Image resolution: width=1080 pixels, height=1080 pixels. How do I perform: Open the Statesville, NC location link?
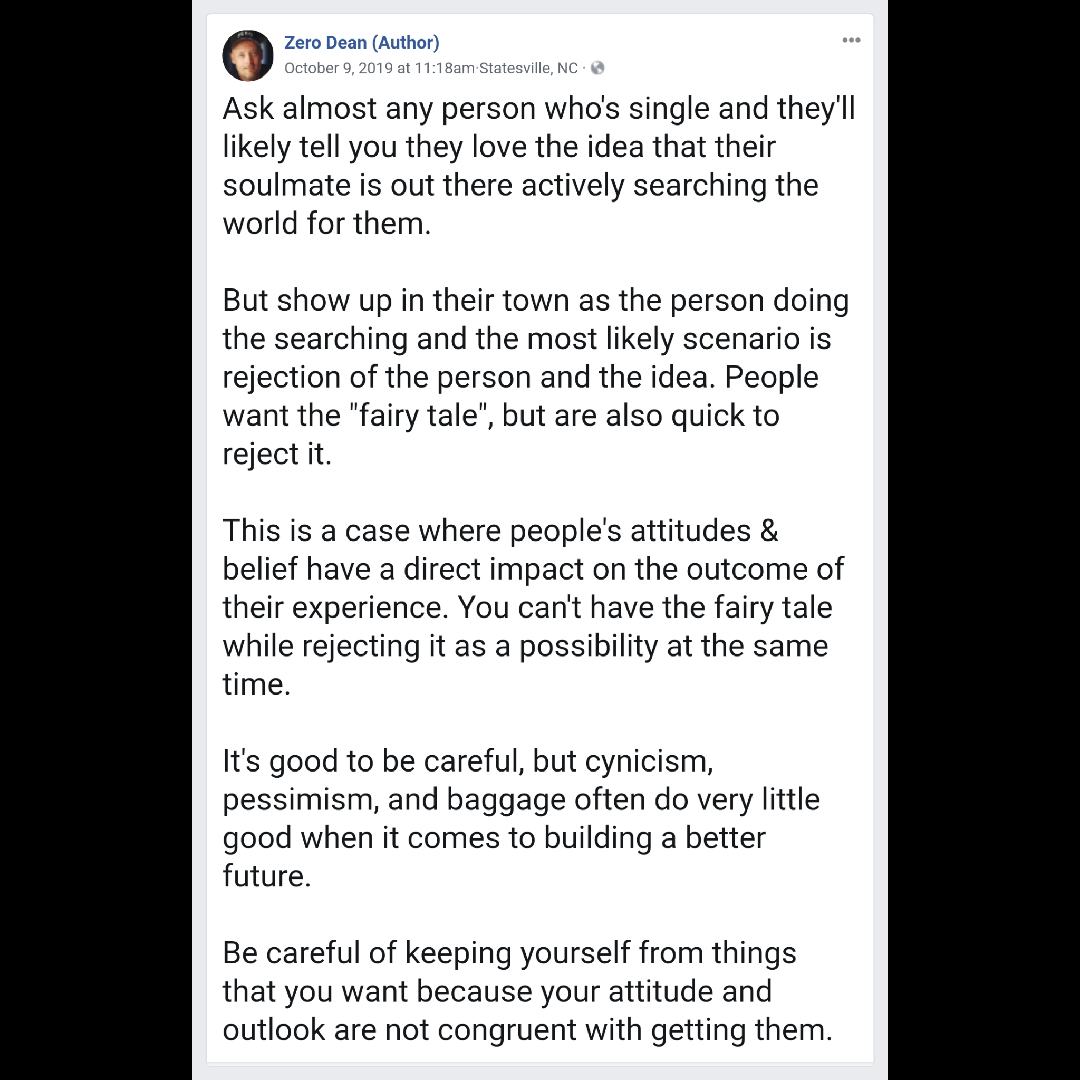point(528,68)
